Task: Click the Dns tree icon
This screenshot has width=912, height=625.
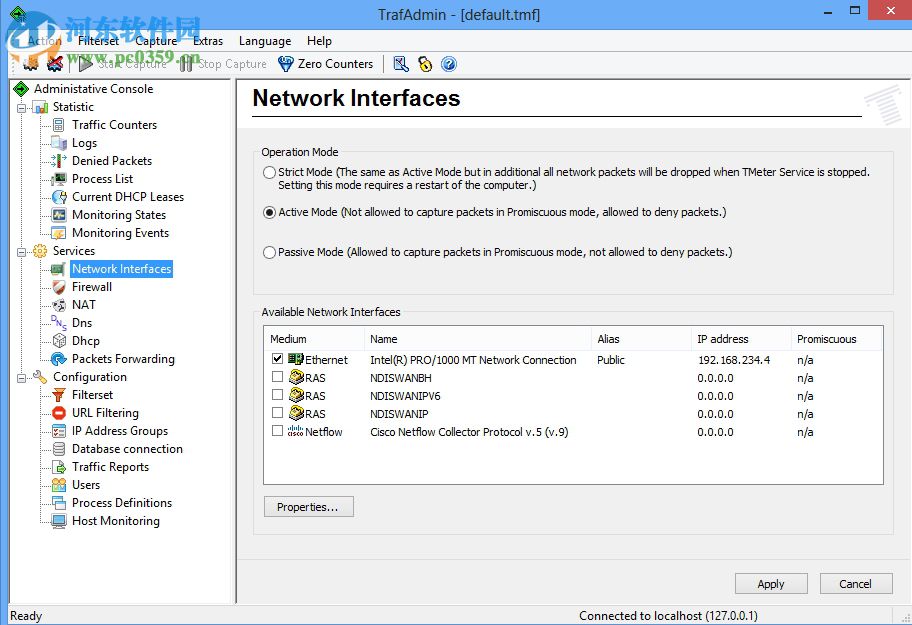Action: 59,323
